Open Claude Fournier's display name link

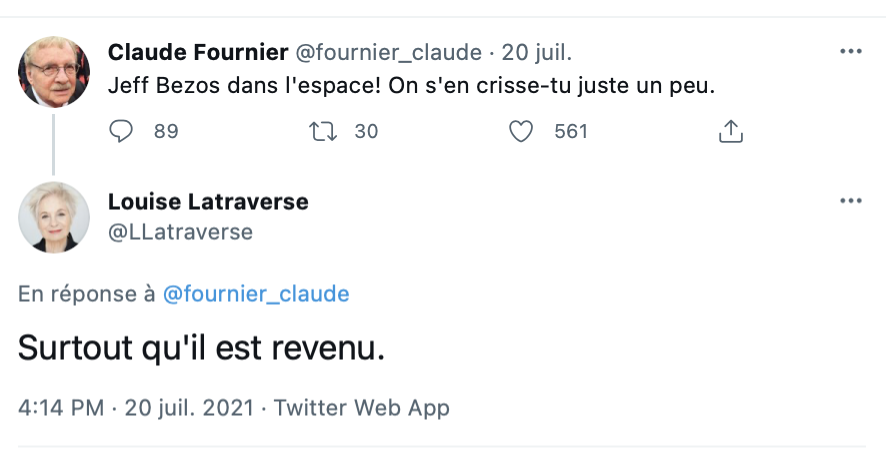(198, 52)
